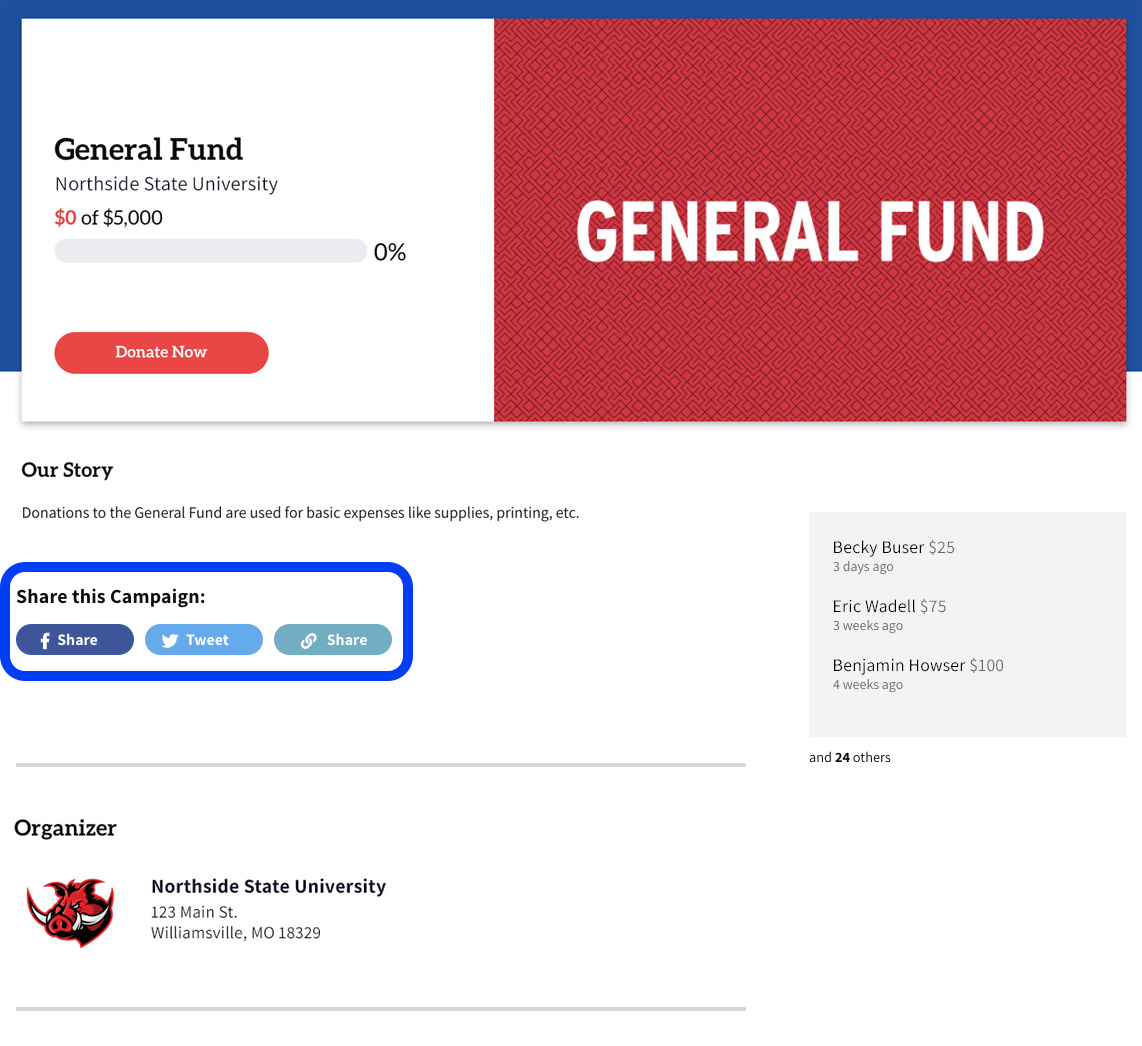Open the General Fund campaign title
1142x1046 pixels.
tap(149, 149)
